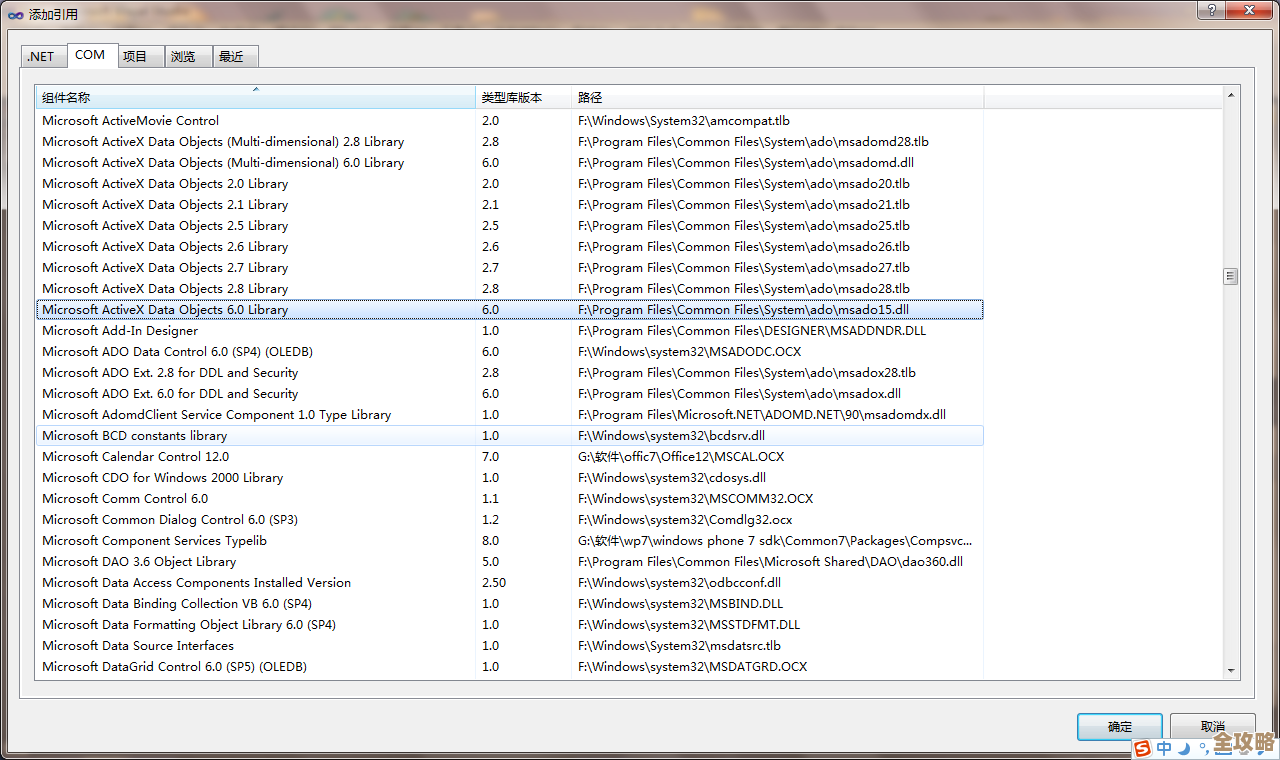Image resolution: width=1280 pixels, height=760 pixels.
Task: Open the 浏览 tab
Action: pyautogui.click(x=187, y=56)
